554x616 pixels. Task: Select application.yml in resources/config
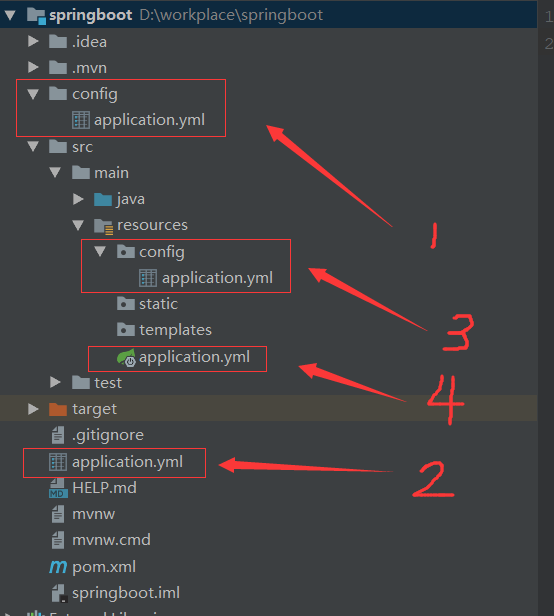[x=217, y=278]
